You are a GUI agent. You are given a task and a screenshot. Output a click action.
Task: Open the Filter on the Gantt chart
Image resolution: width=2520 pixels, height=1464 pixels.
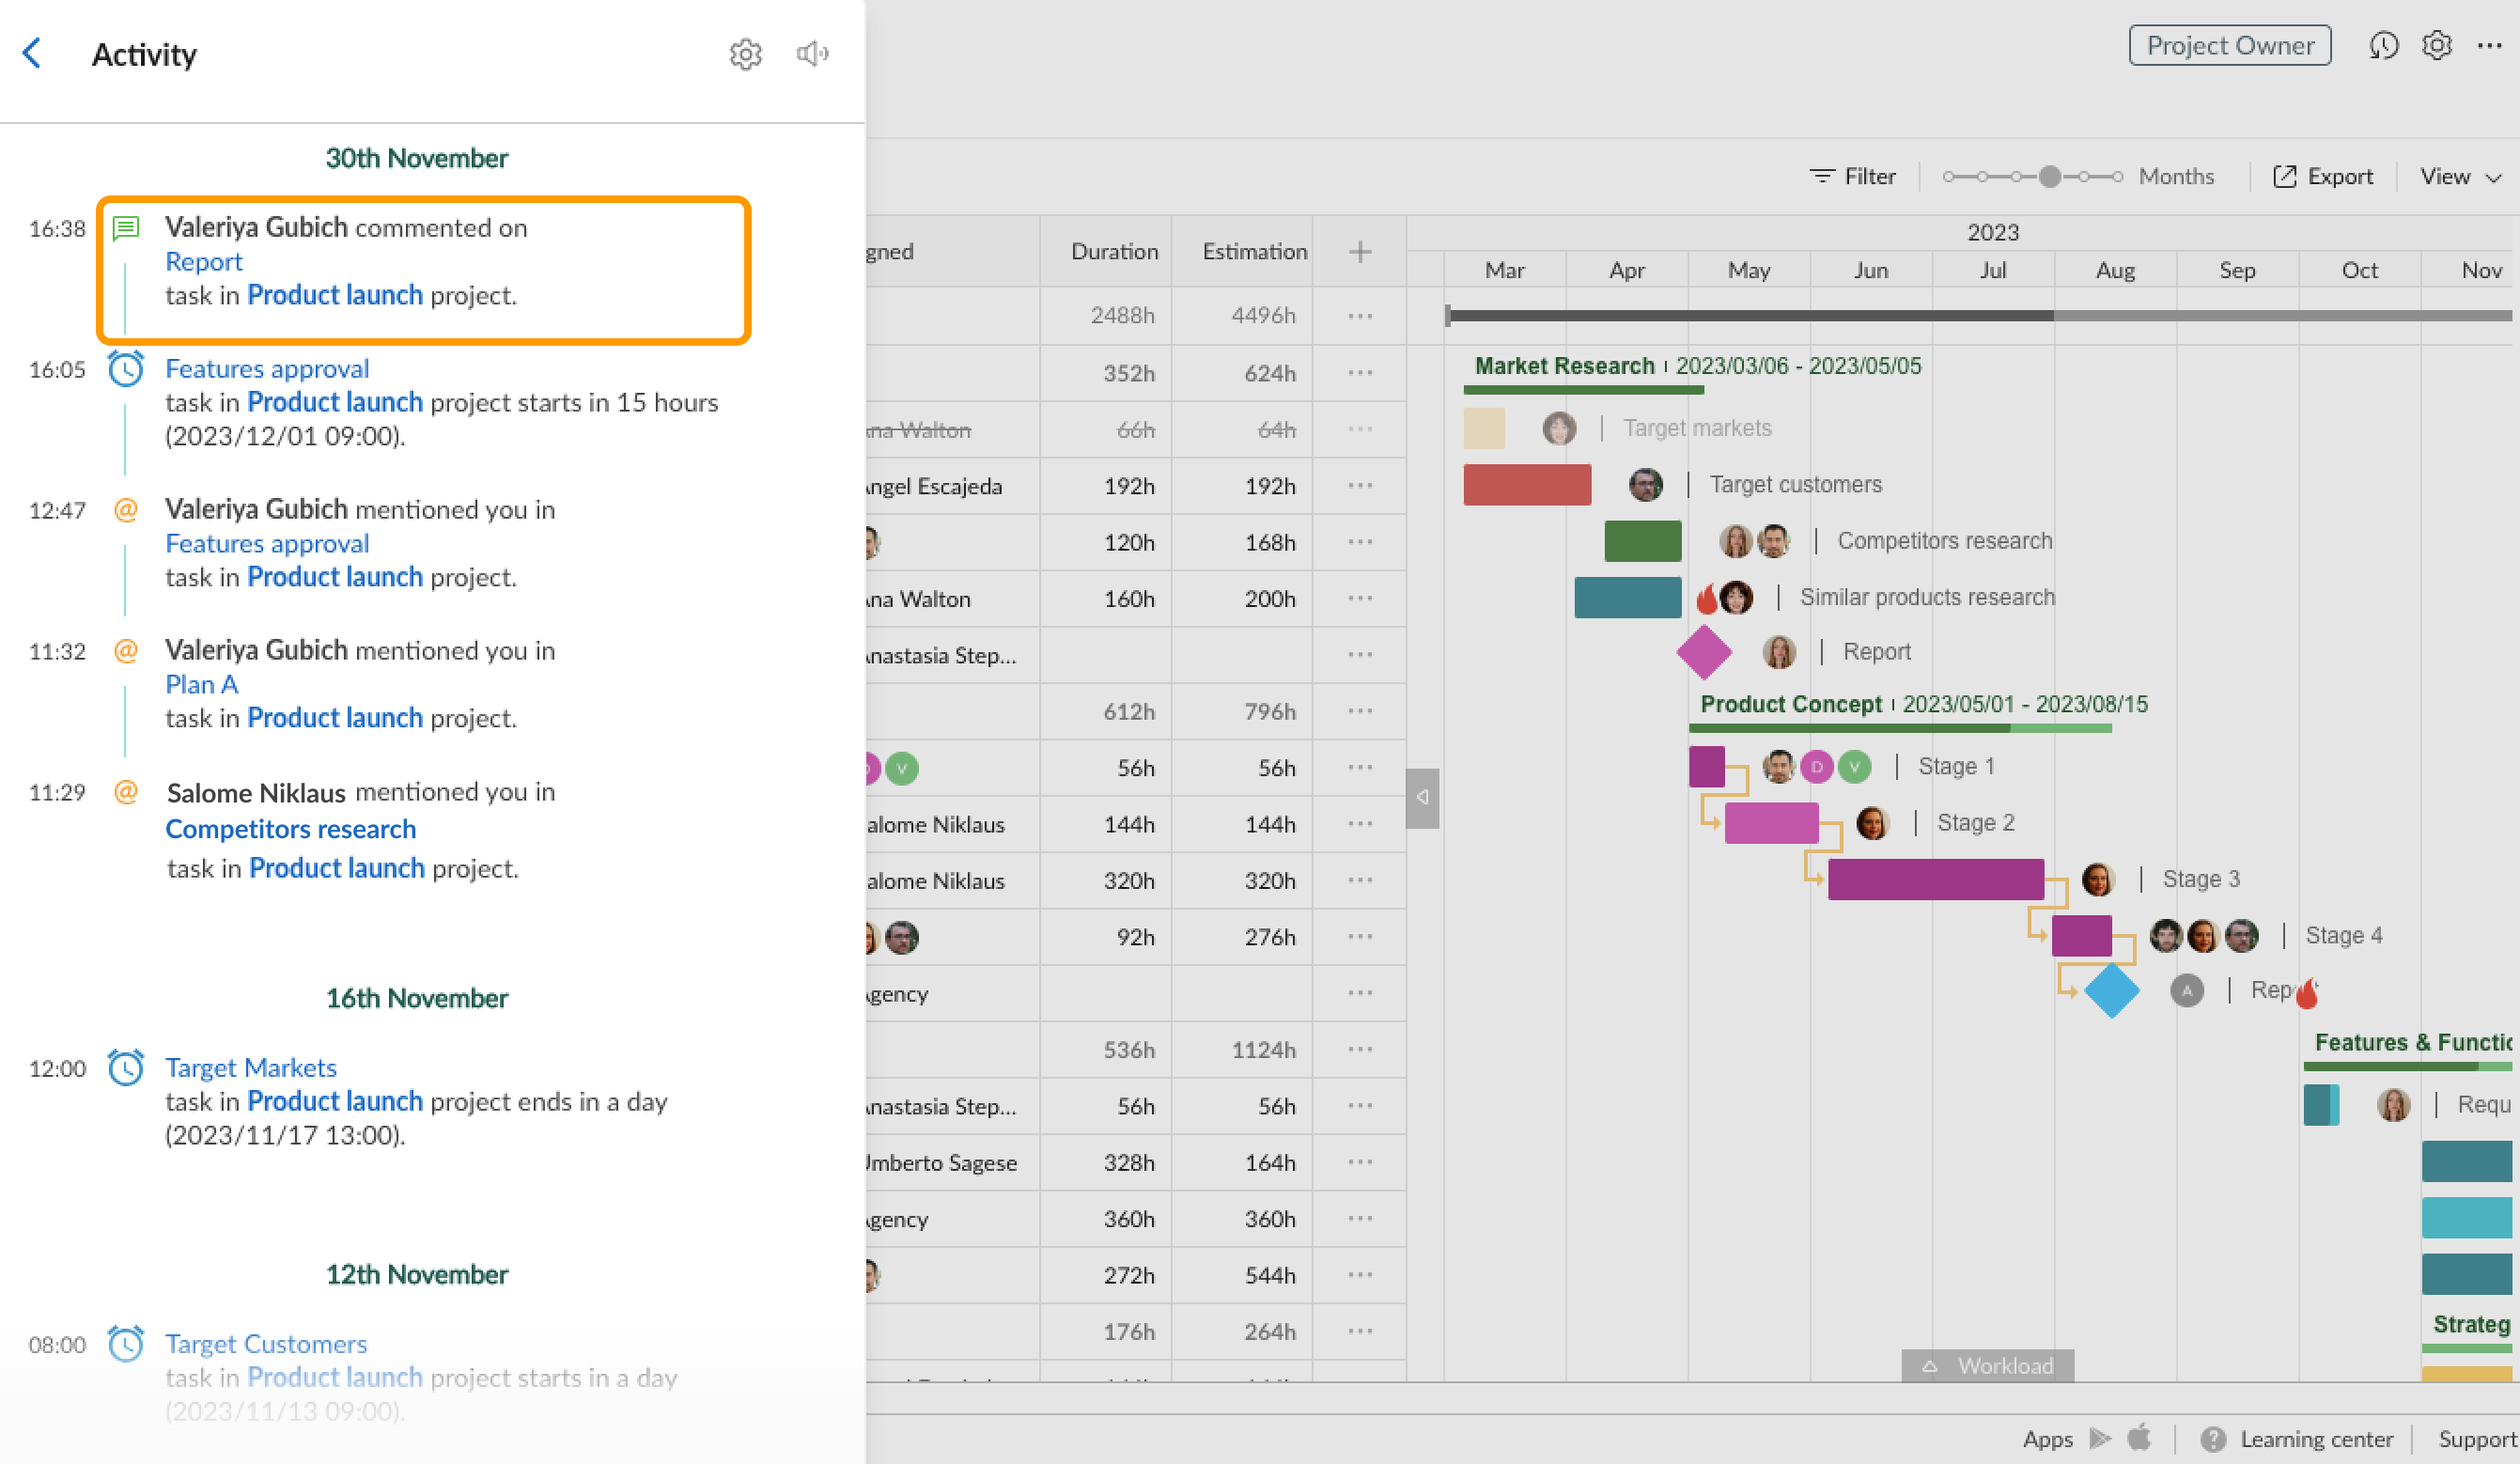pyautogui.click(x=1854, y=175)
